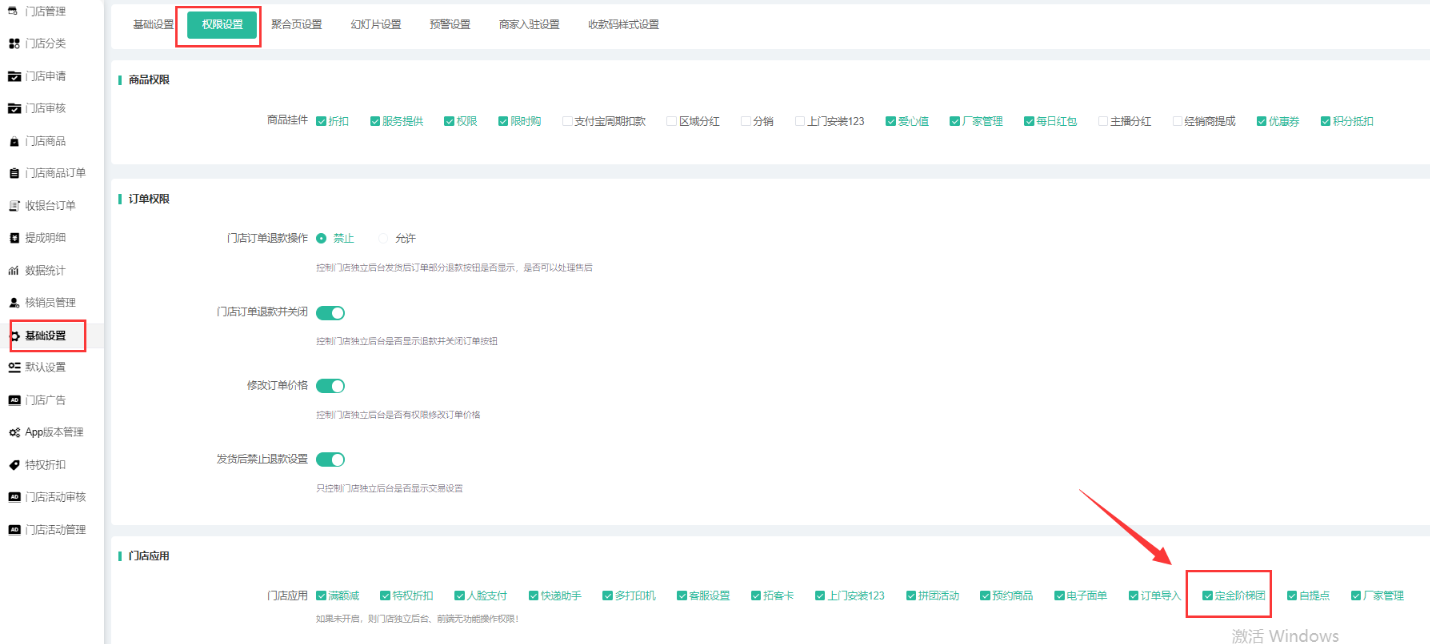This screenshot has height=644, width=1430.
Task: Click the 特权折扣 tag icon in sidebar
Action: pyautogui.click(x=14, y=465)
